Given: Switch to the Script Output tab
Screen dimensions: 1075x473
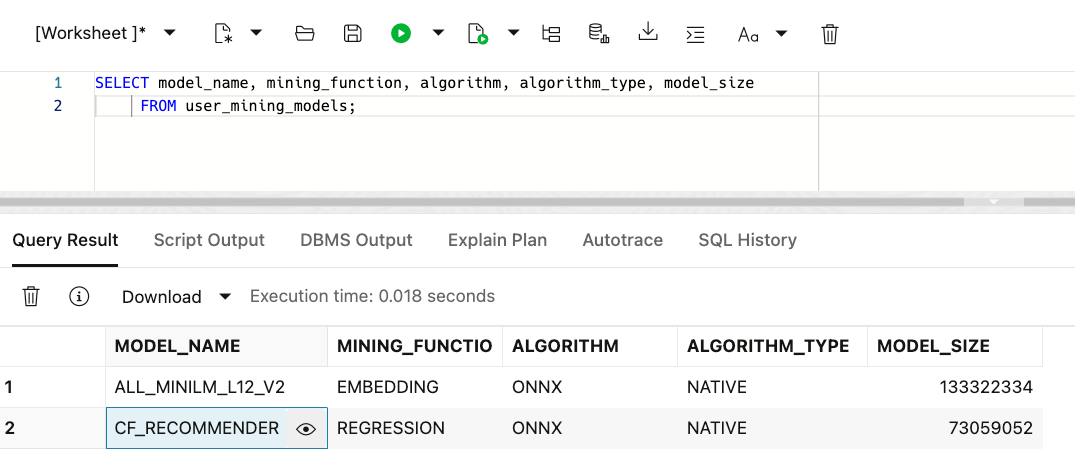Looking at the screenshot, I should coord(209,240).
